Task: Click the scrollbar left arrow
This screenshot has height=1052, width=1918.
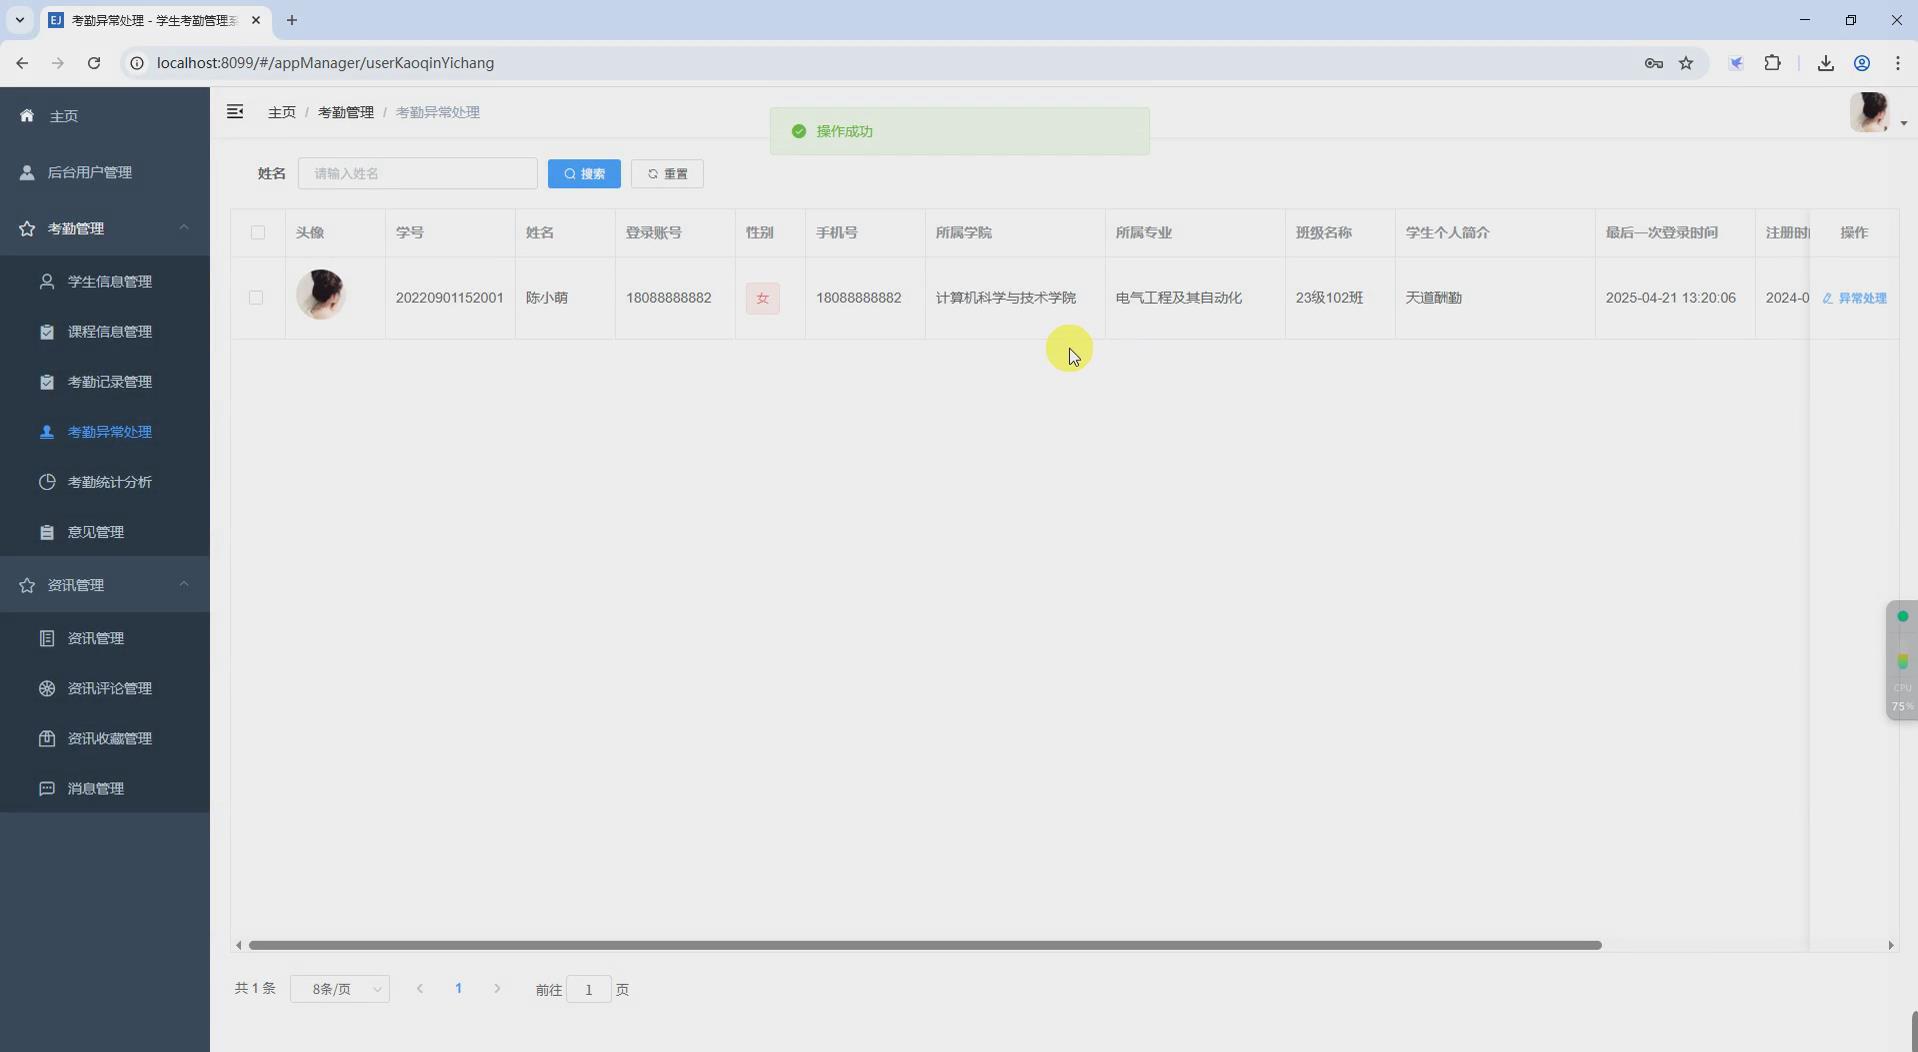Action: (238, 945)
